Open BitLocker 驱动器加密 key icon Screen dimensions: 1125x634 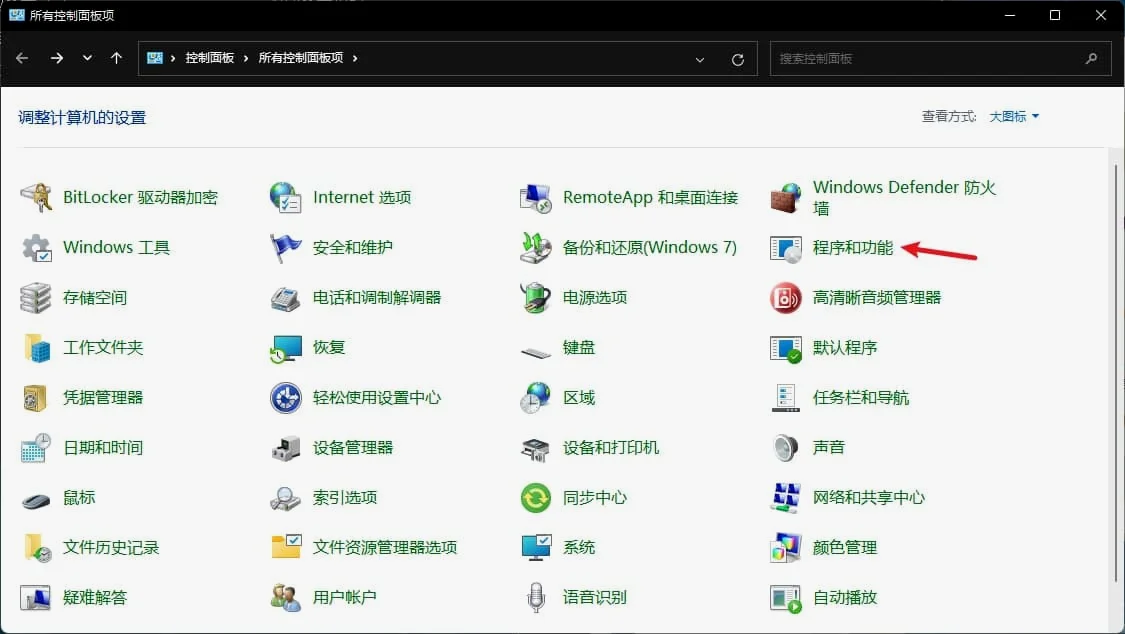36,197
